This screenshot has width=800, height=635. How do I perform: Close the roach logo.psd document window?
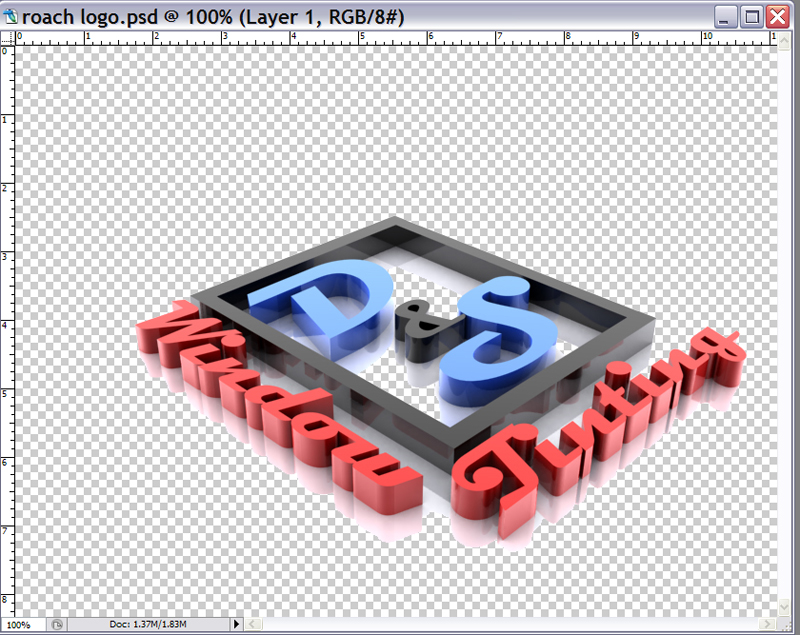point(778,17)
